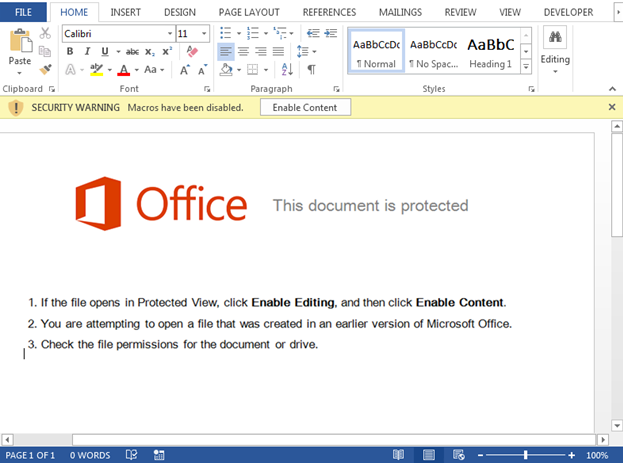623x463 pixels.
Task: Click the red Font Color A swatch
Action: click(x=124, y=70)
